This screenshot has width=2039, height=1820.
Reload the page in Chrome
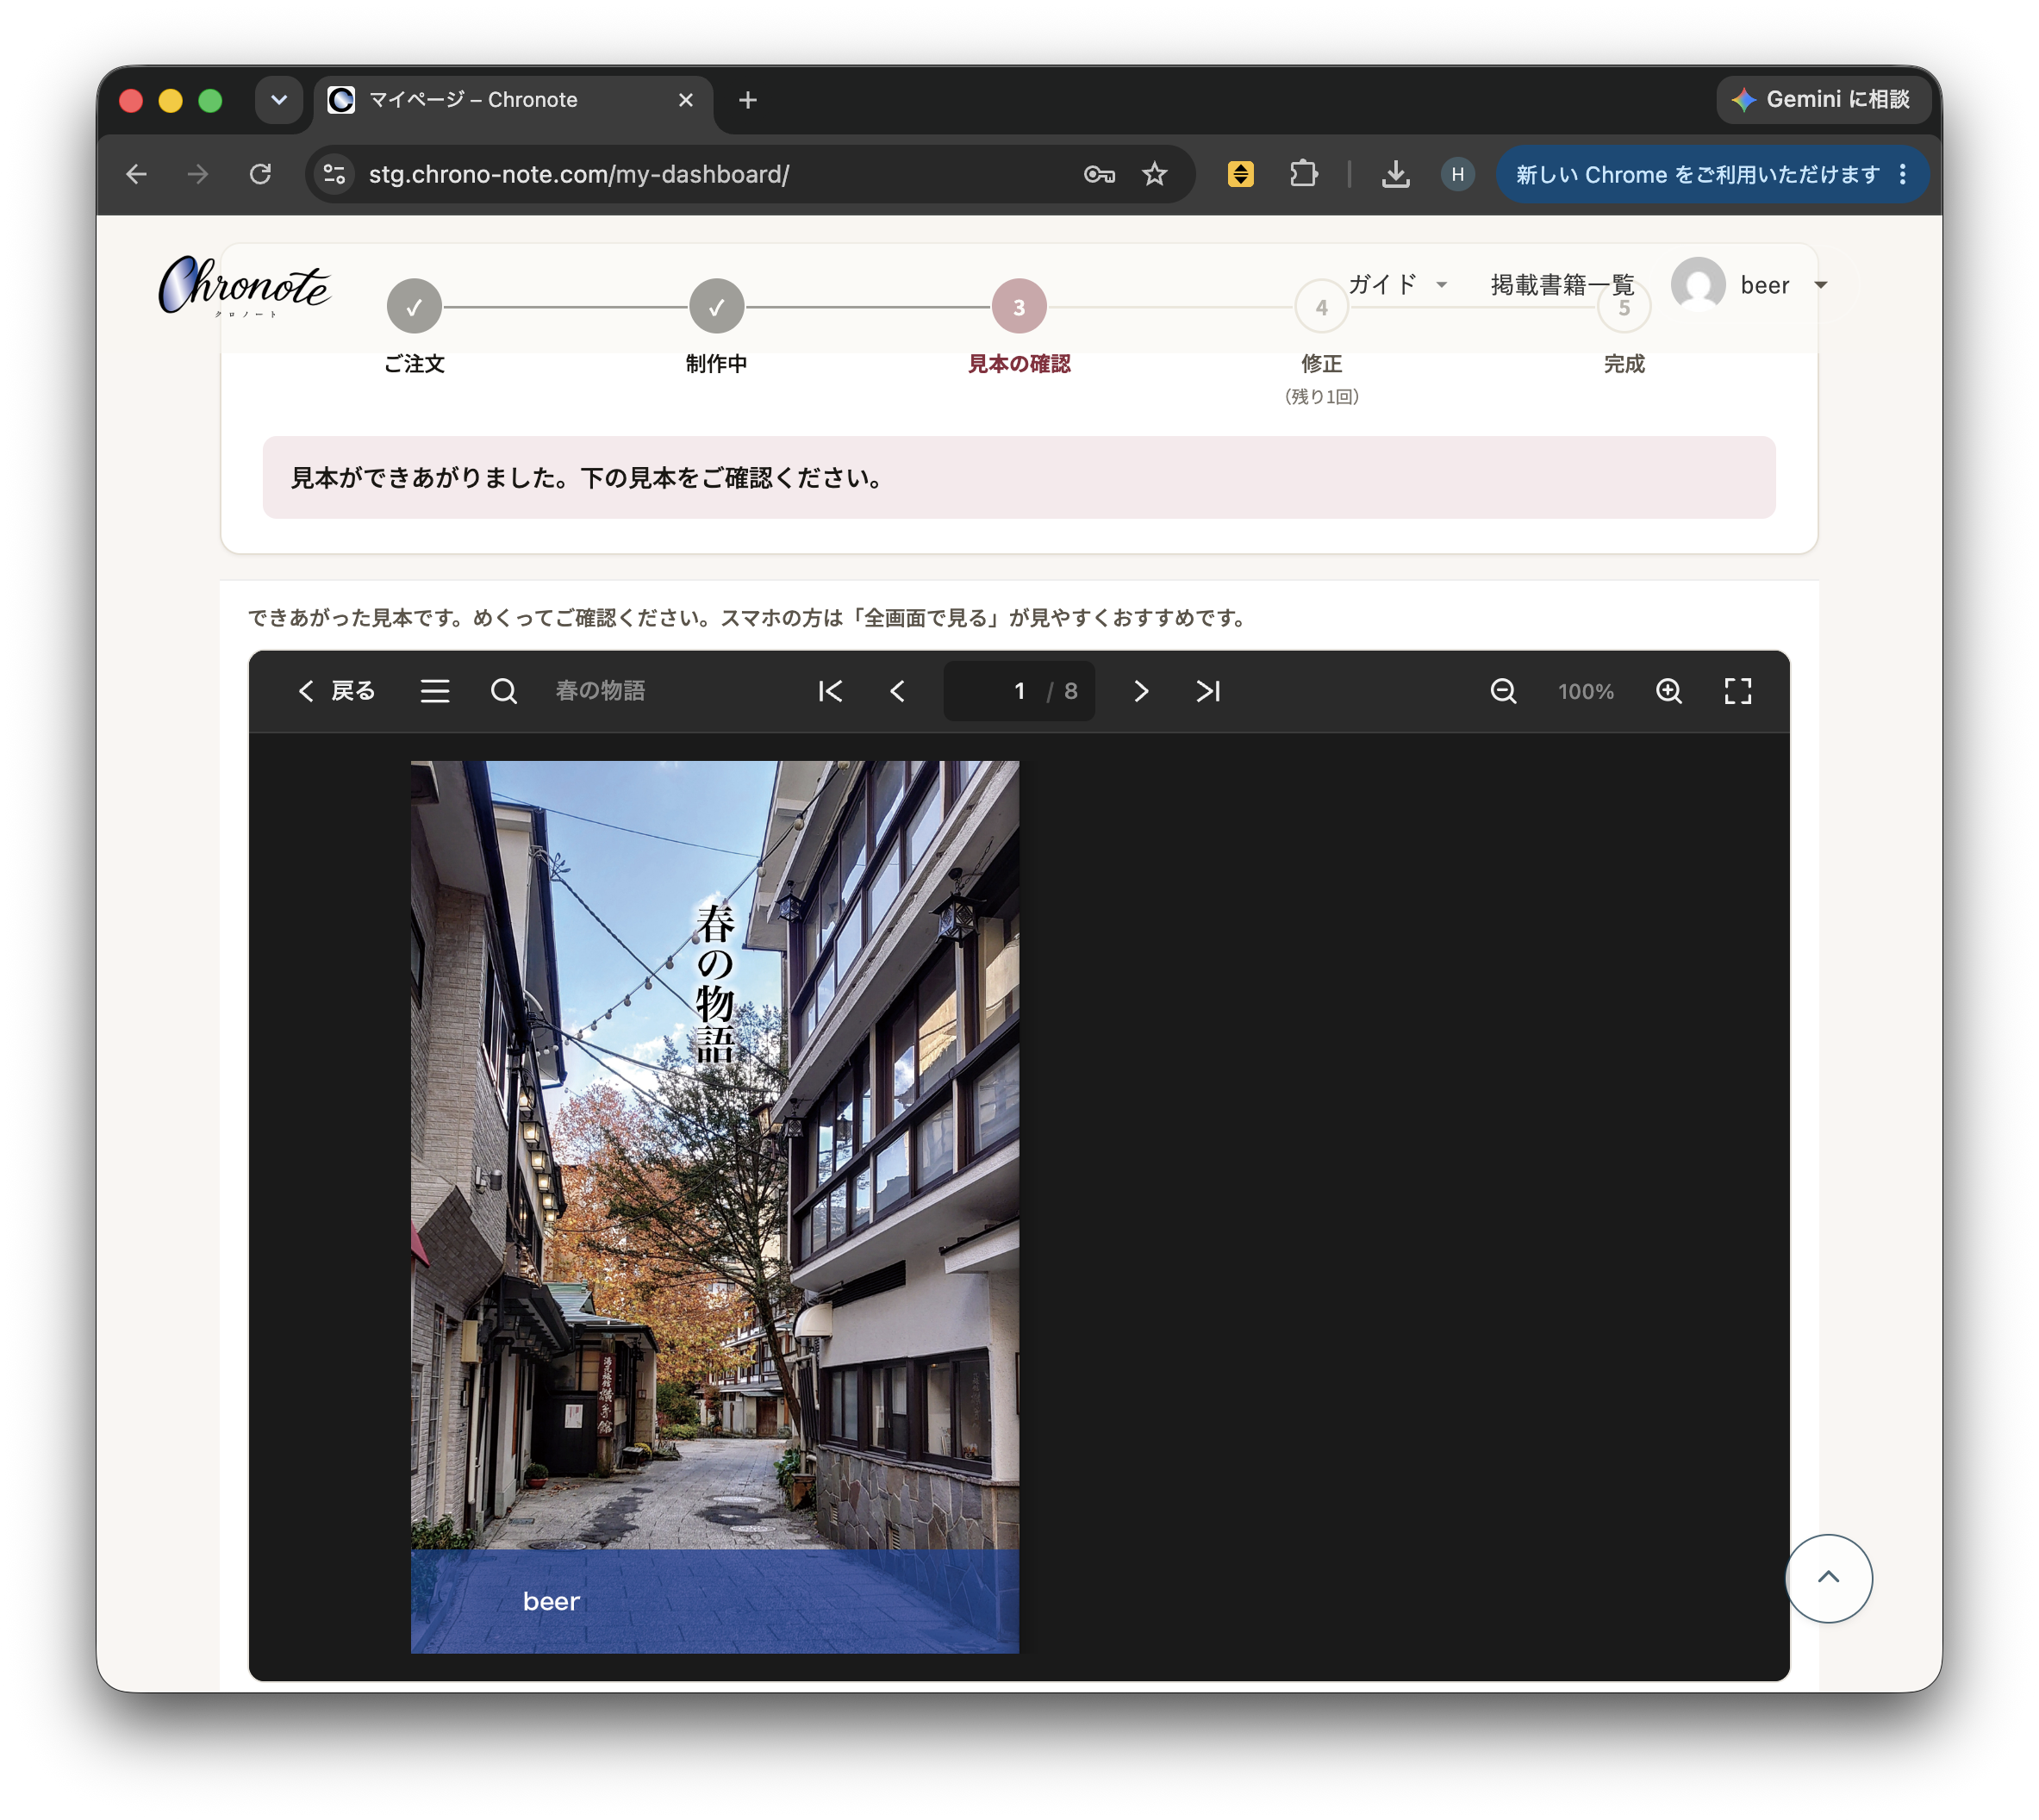point(260,174)
